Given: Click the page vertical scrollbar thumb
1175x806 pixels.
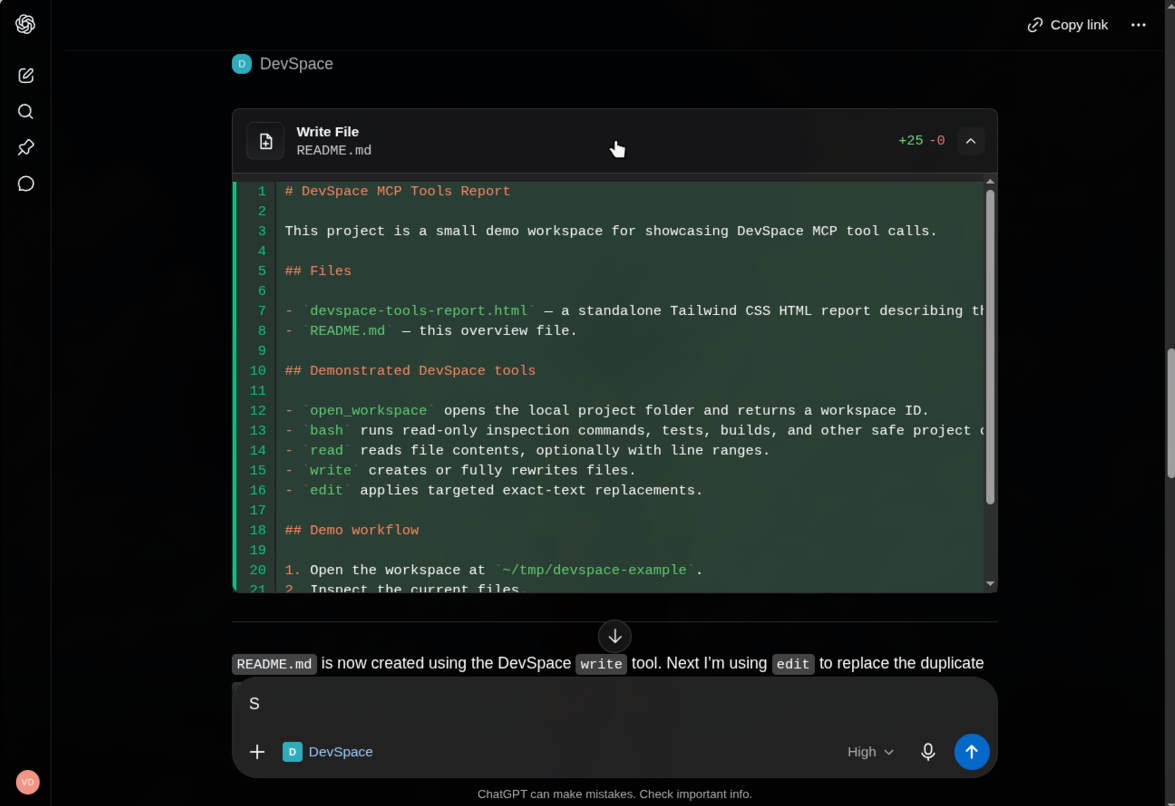Looking at the screenshot, I should [1171, 413].
